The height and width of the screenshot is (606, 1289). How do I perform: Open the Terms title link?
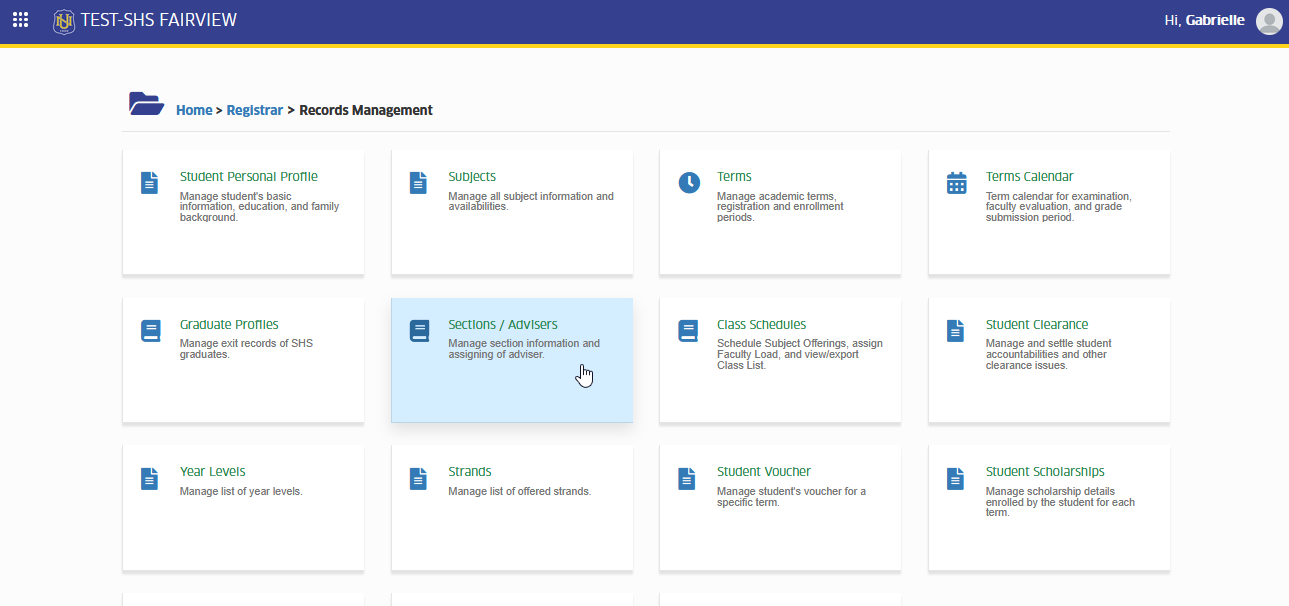(734, 176)
